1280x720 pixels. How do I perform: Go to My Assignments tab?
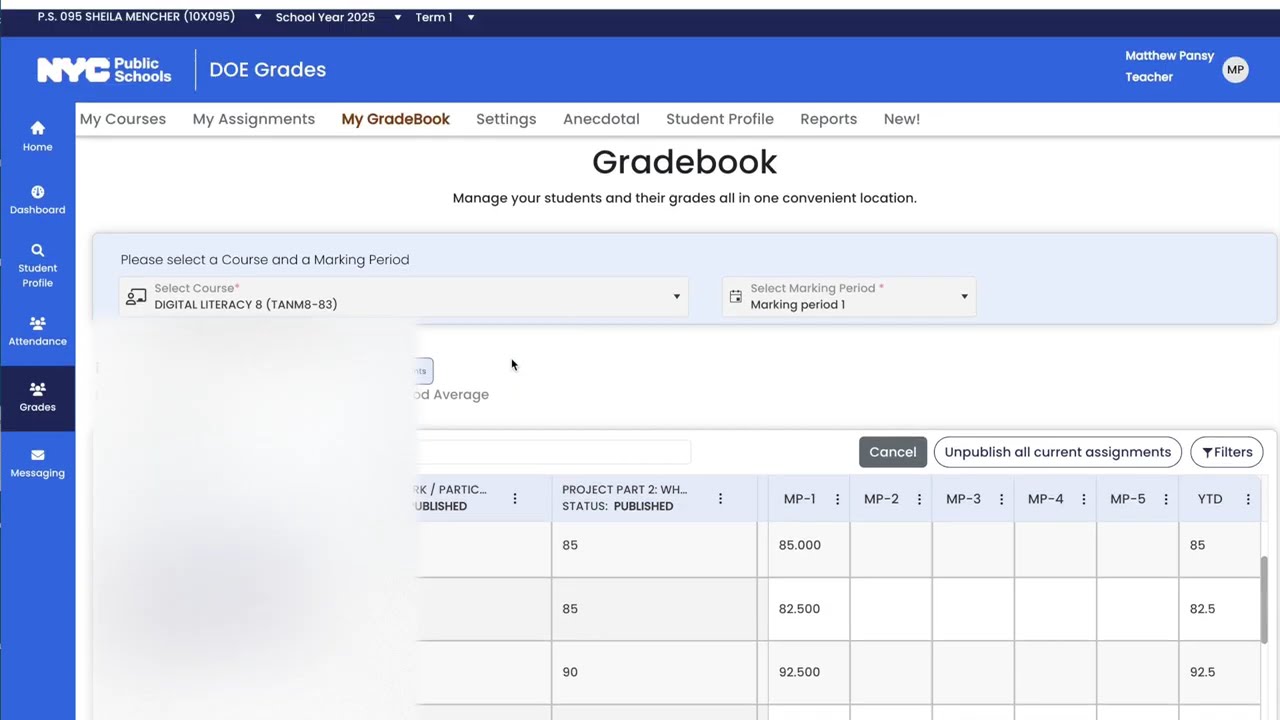pos(254,119)
